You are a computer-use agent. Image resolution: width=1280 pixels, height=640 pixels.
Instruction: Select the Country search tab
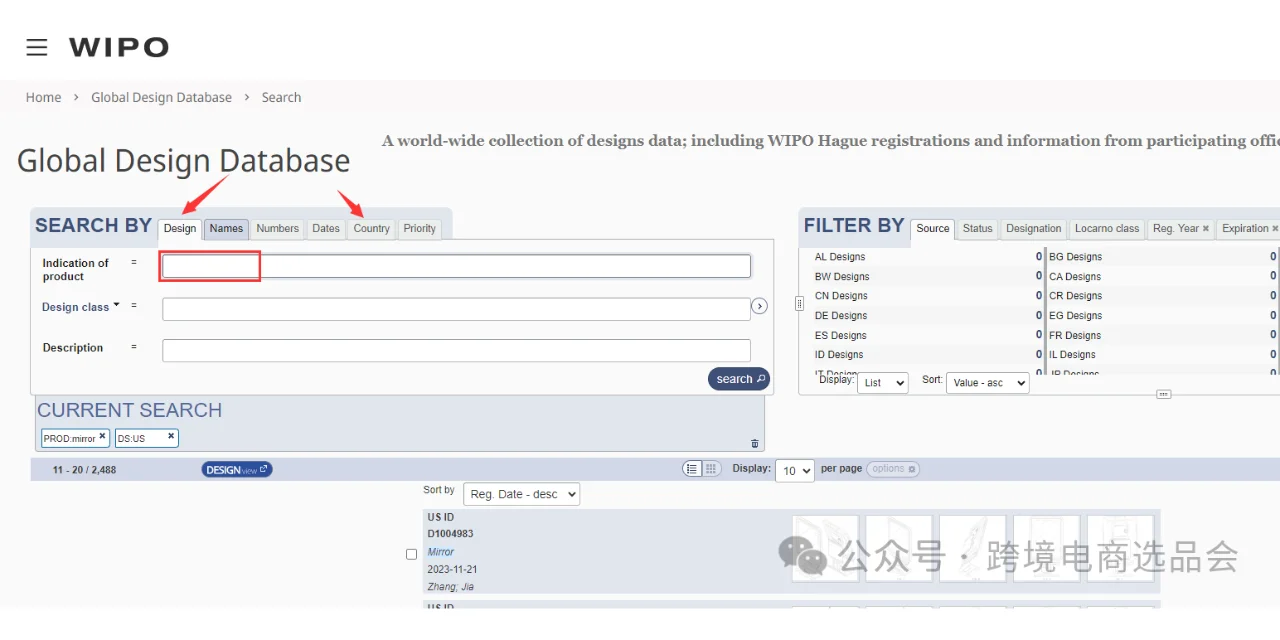pyautogui.click(x=371, y=229)
